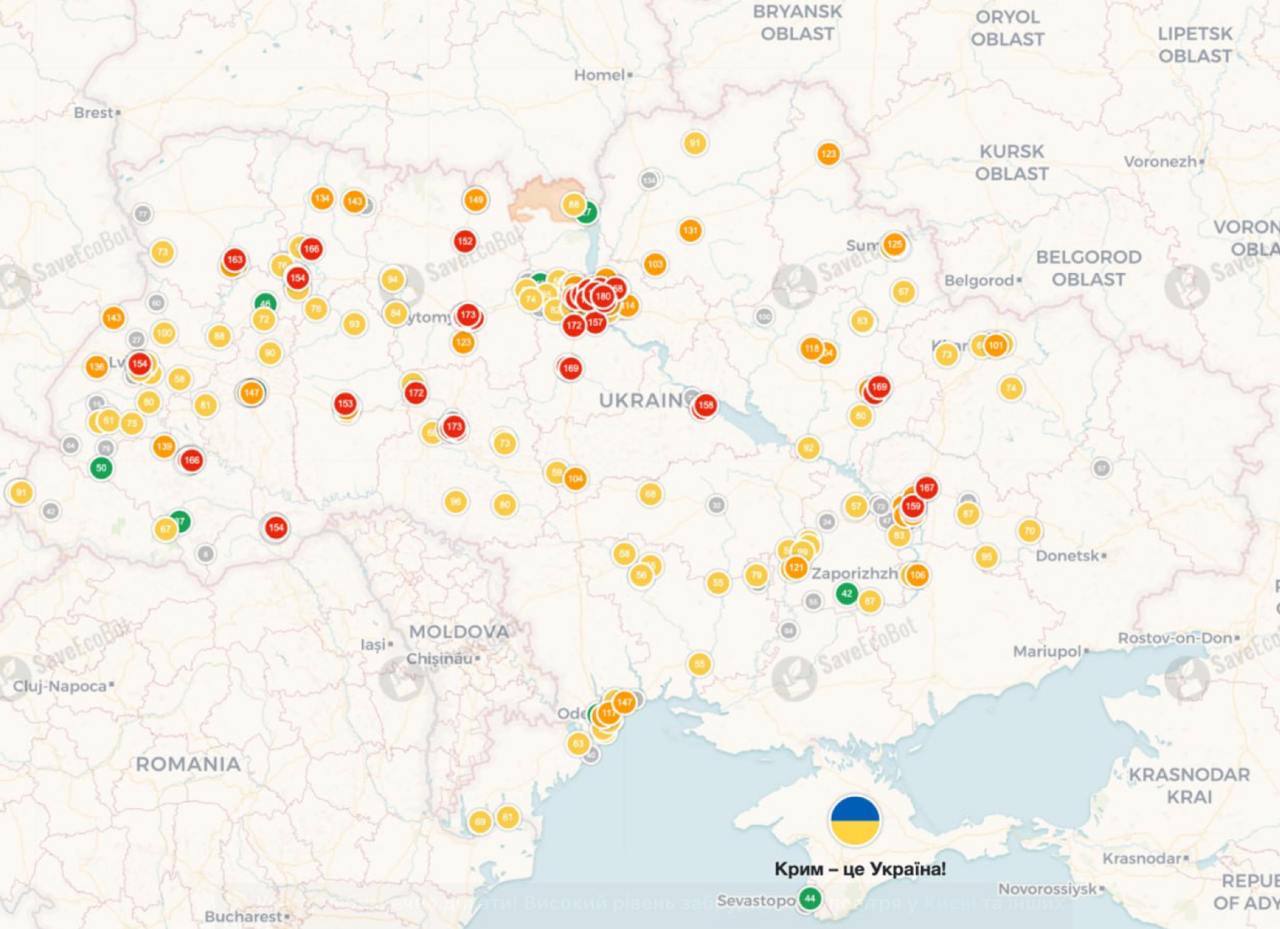Click the red 153 air quality marker
Image resolution: width=1280 pixels, height=929 pixels.
[x=346, y=404]
